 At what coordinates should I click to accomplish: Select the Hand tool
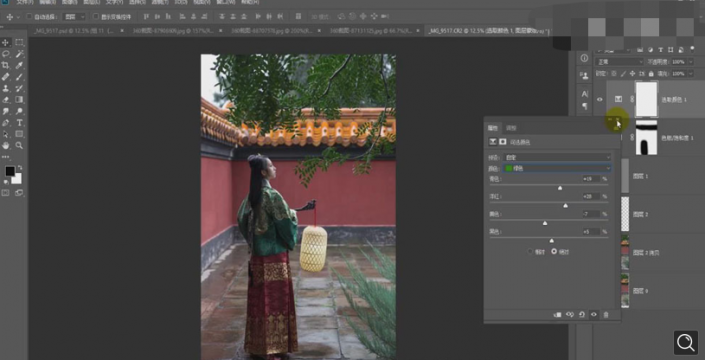(6, 146)
